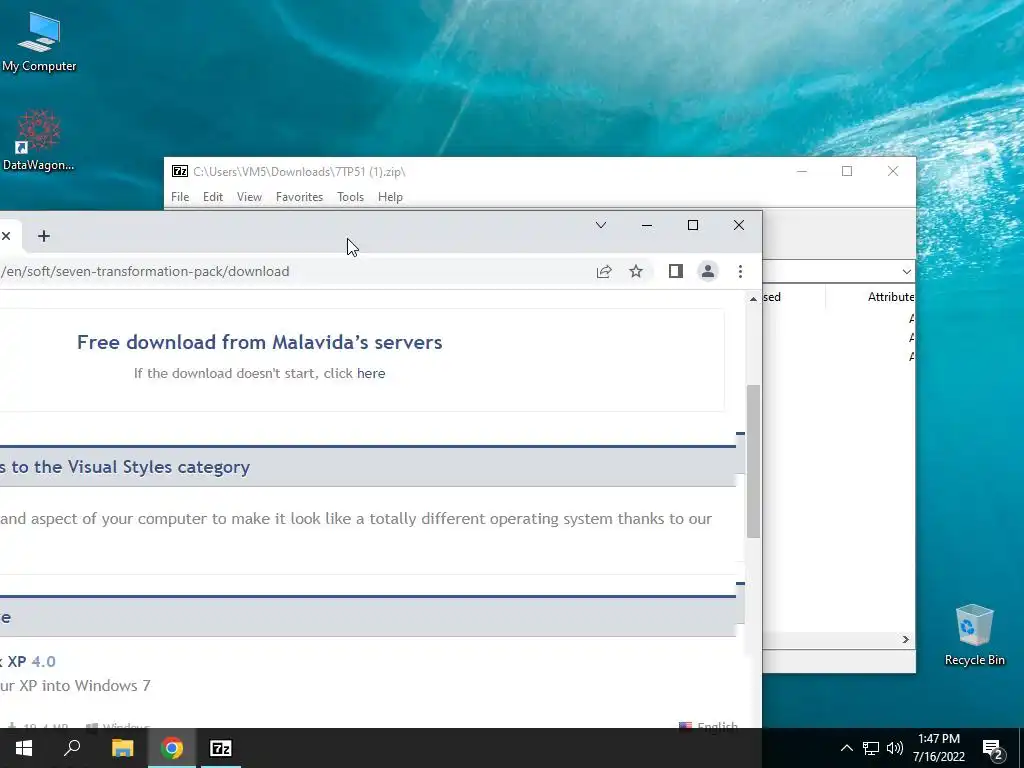Click the Chrome page scrollbar thumb
1024x768 pixels.
coord(753,462)
